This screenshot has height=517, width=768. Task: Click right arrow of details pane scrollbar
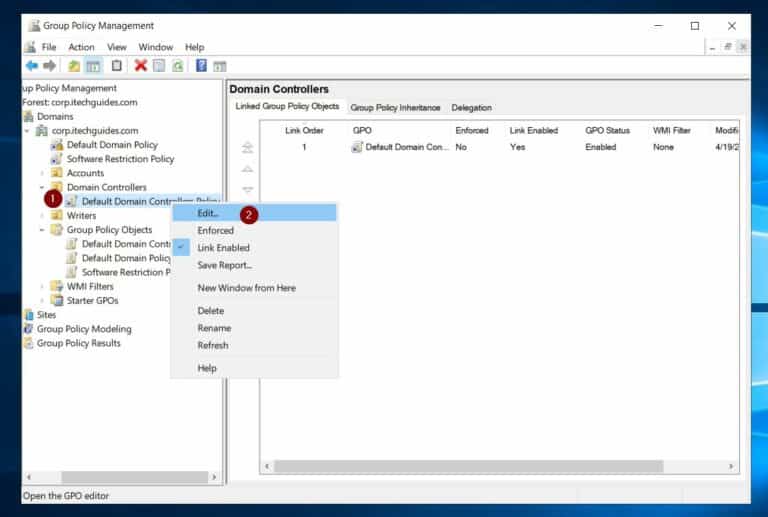(x=731, y=466)
